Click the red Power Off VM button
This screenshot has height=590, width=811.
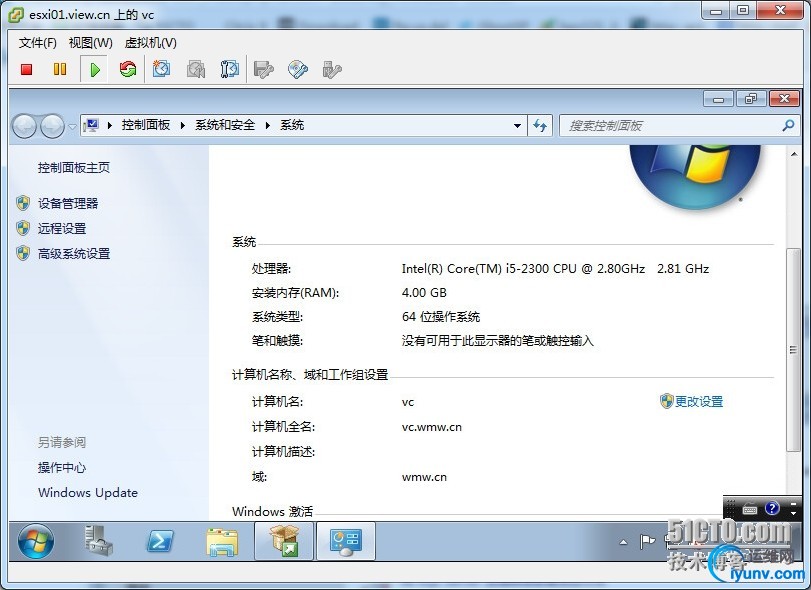[x=26, y=69]
